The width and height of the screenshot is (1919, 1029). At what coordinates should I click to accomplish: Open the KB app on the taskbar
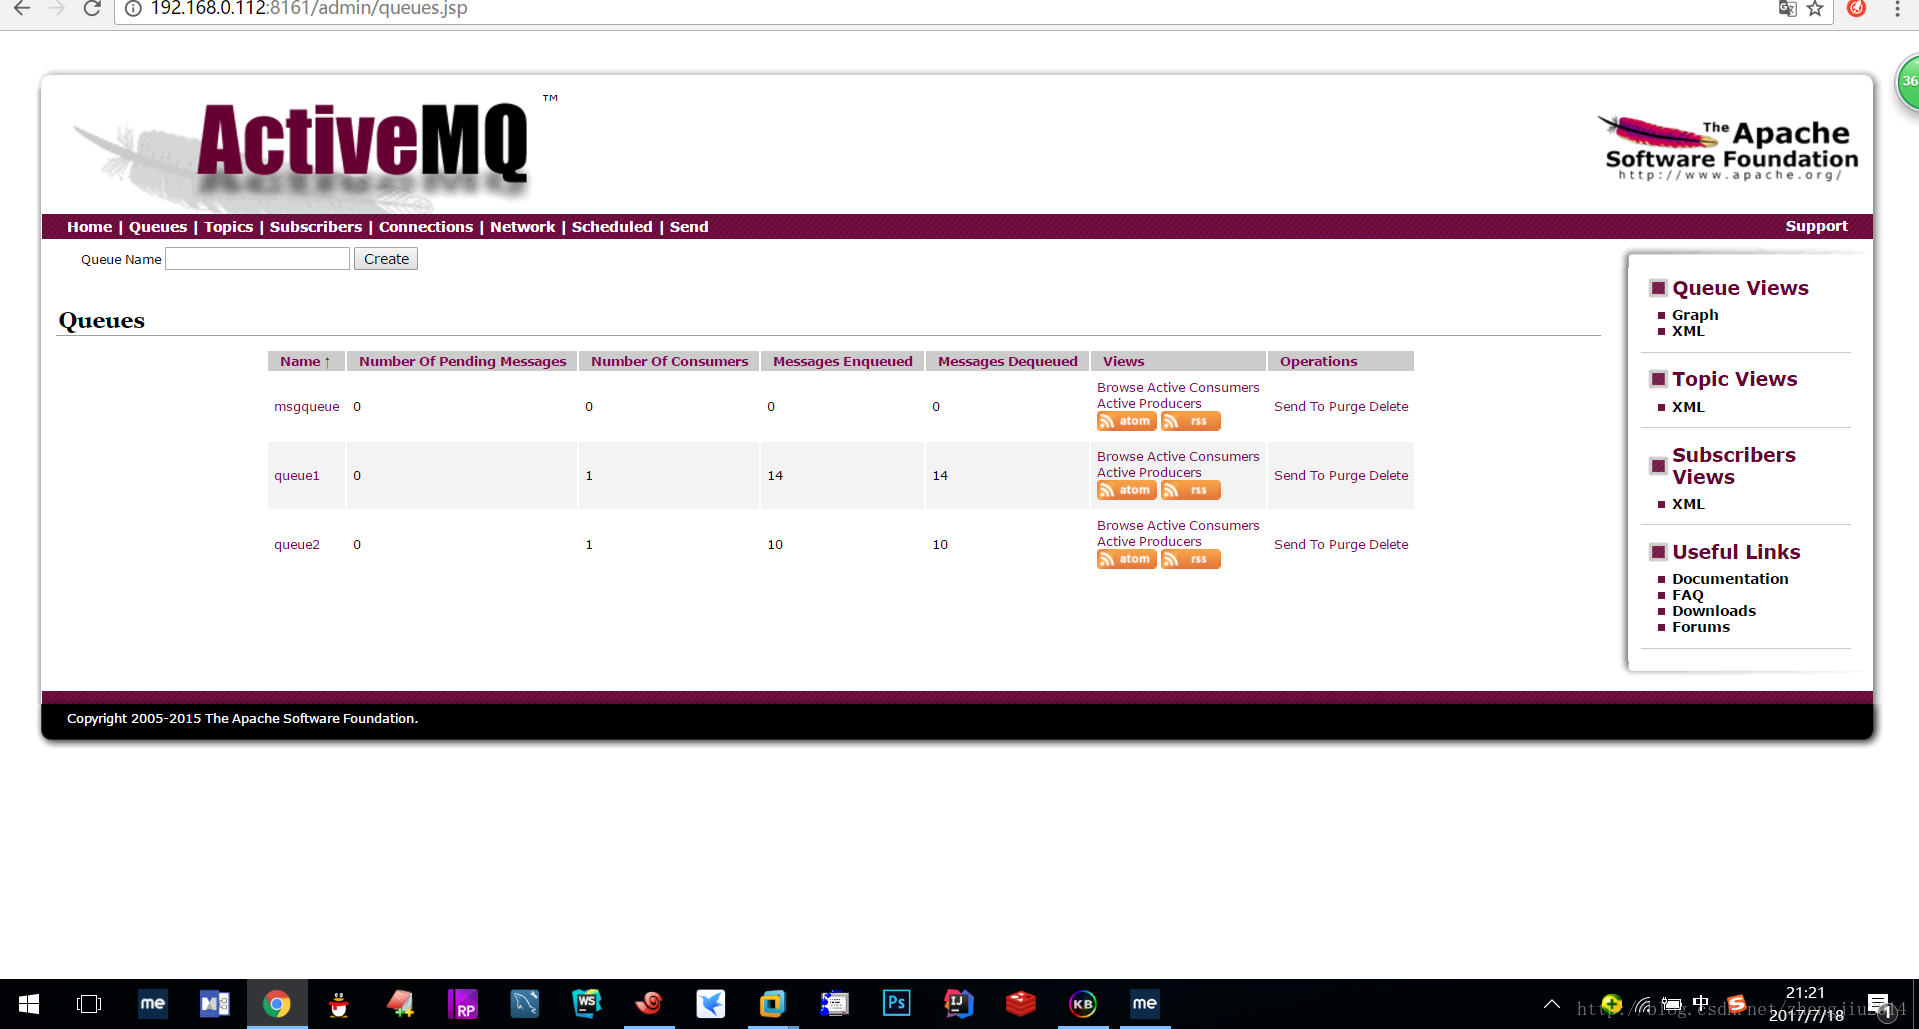1082,1004
